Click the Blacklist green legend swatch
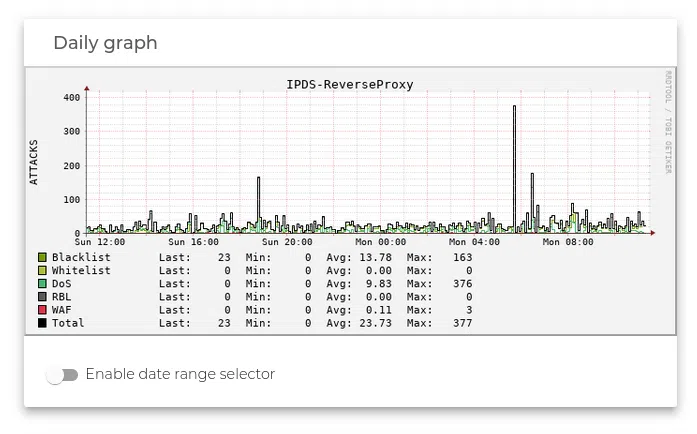697x434 pixels. coord(42,257)
